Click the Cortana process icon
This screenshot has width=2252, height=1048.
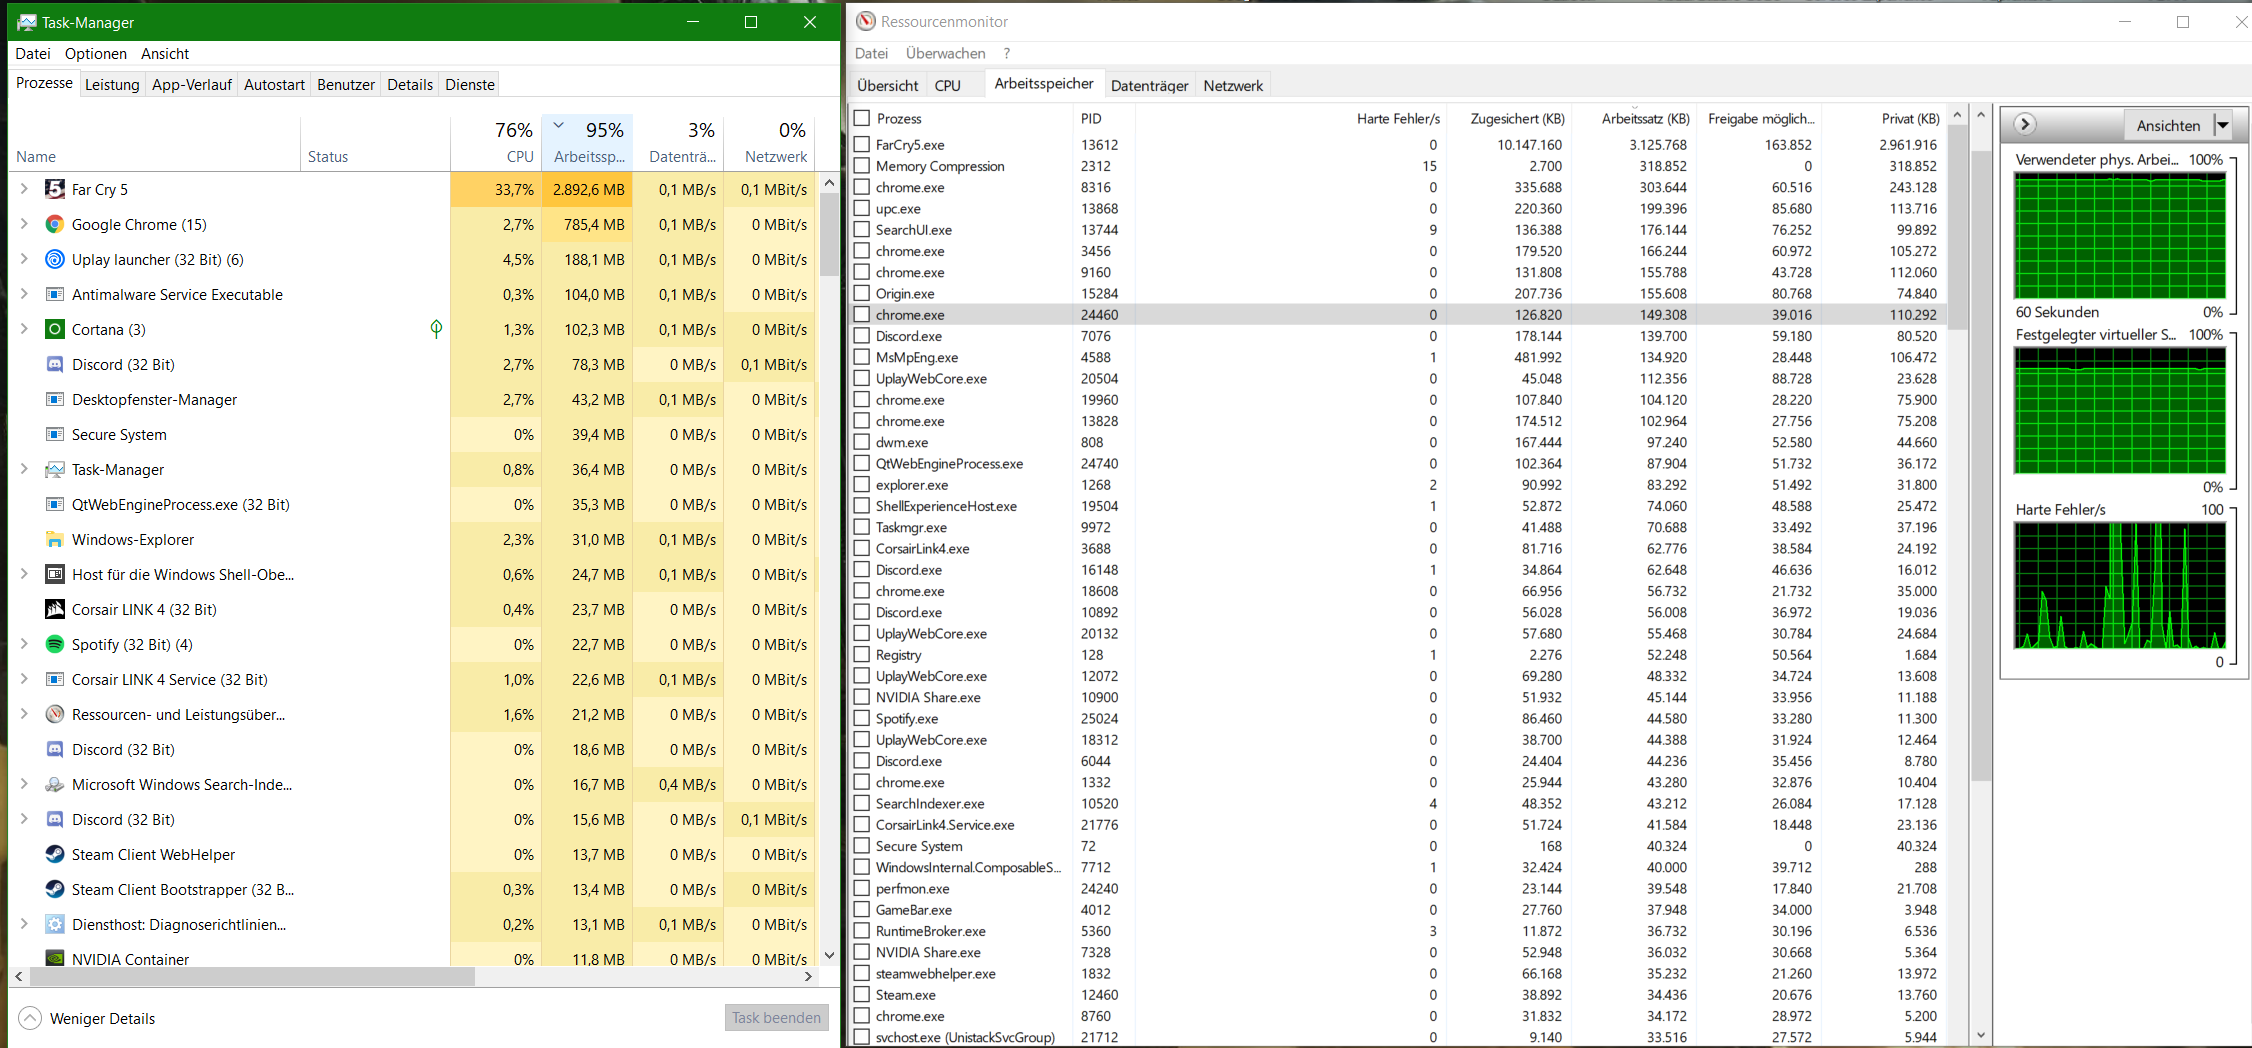(55, 329)
